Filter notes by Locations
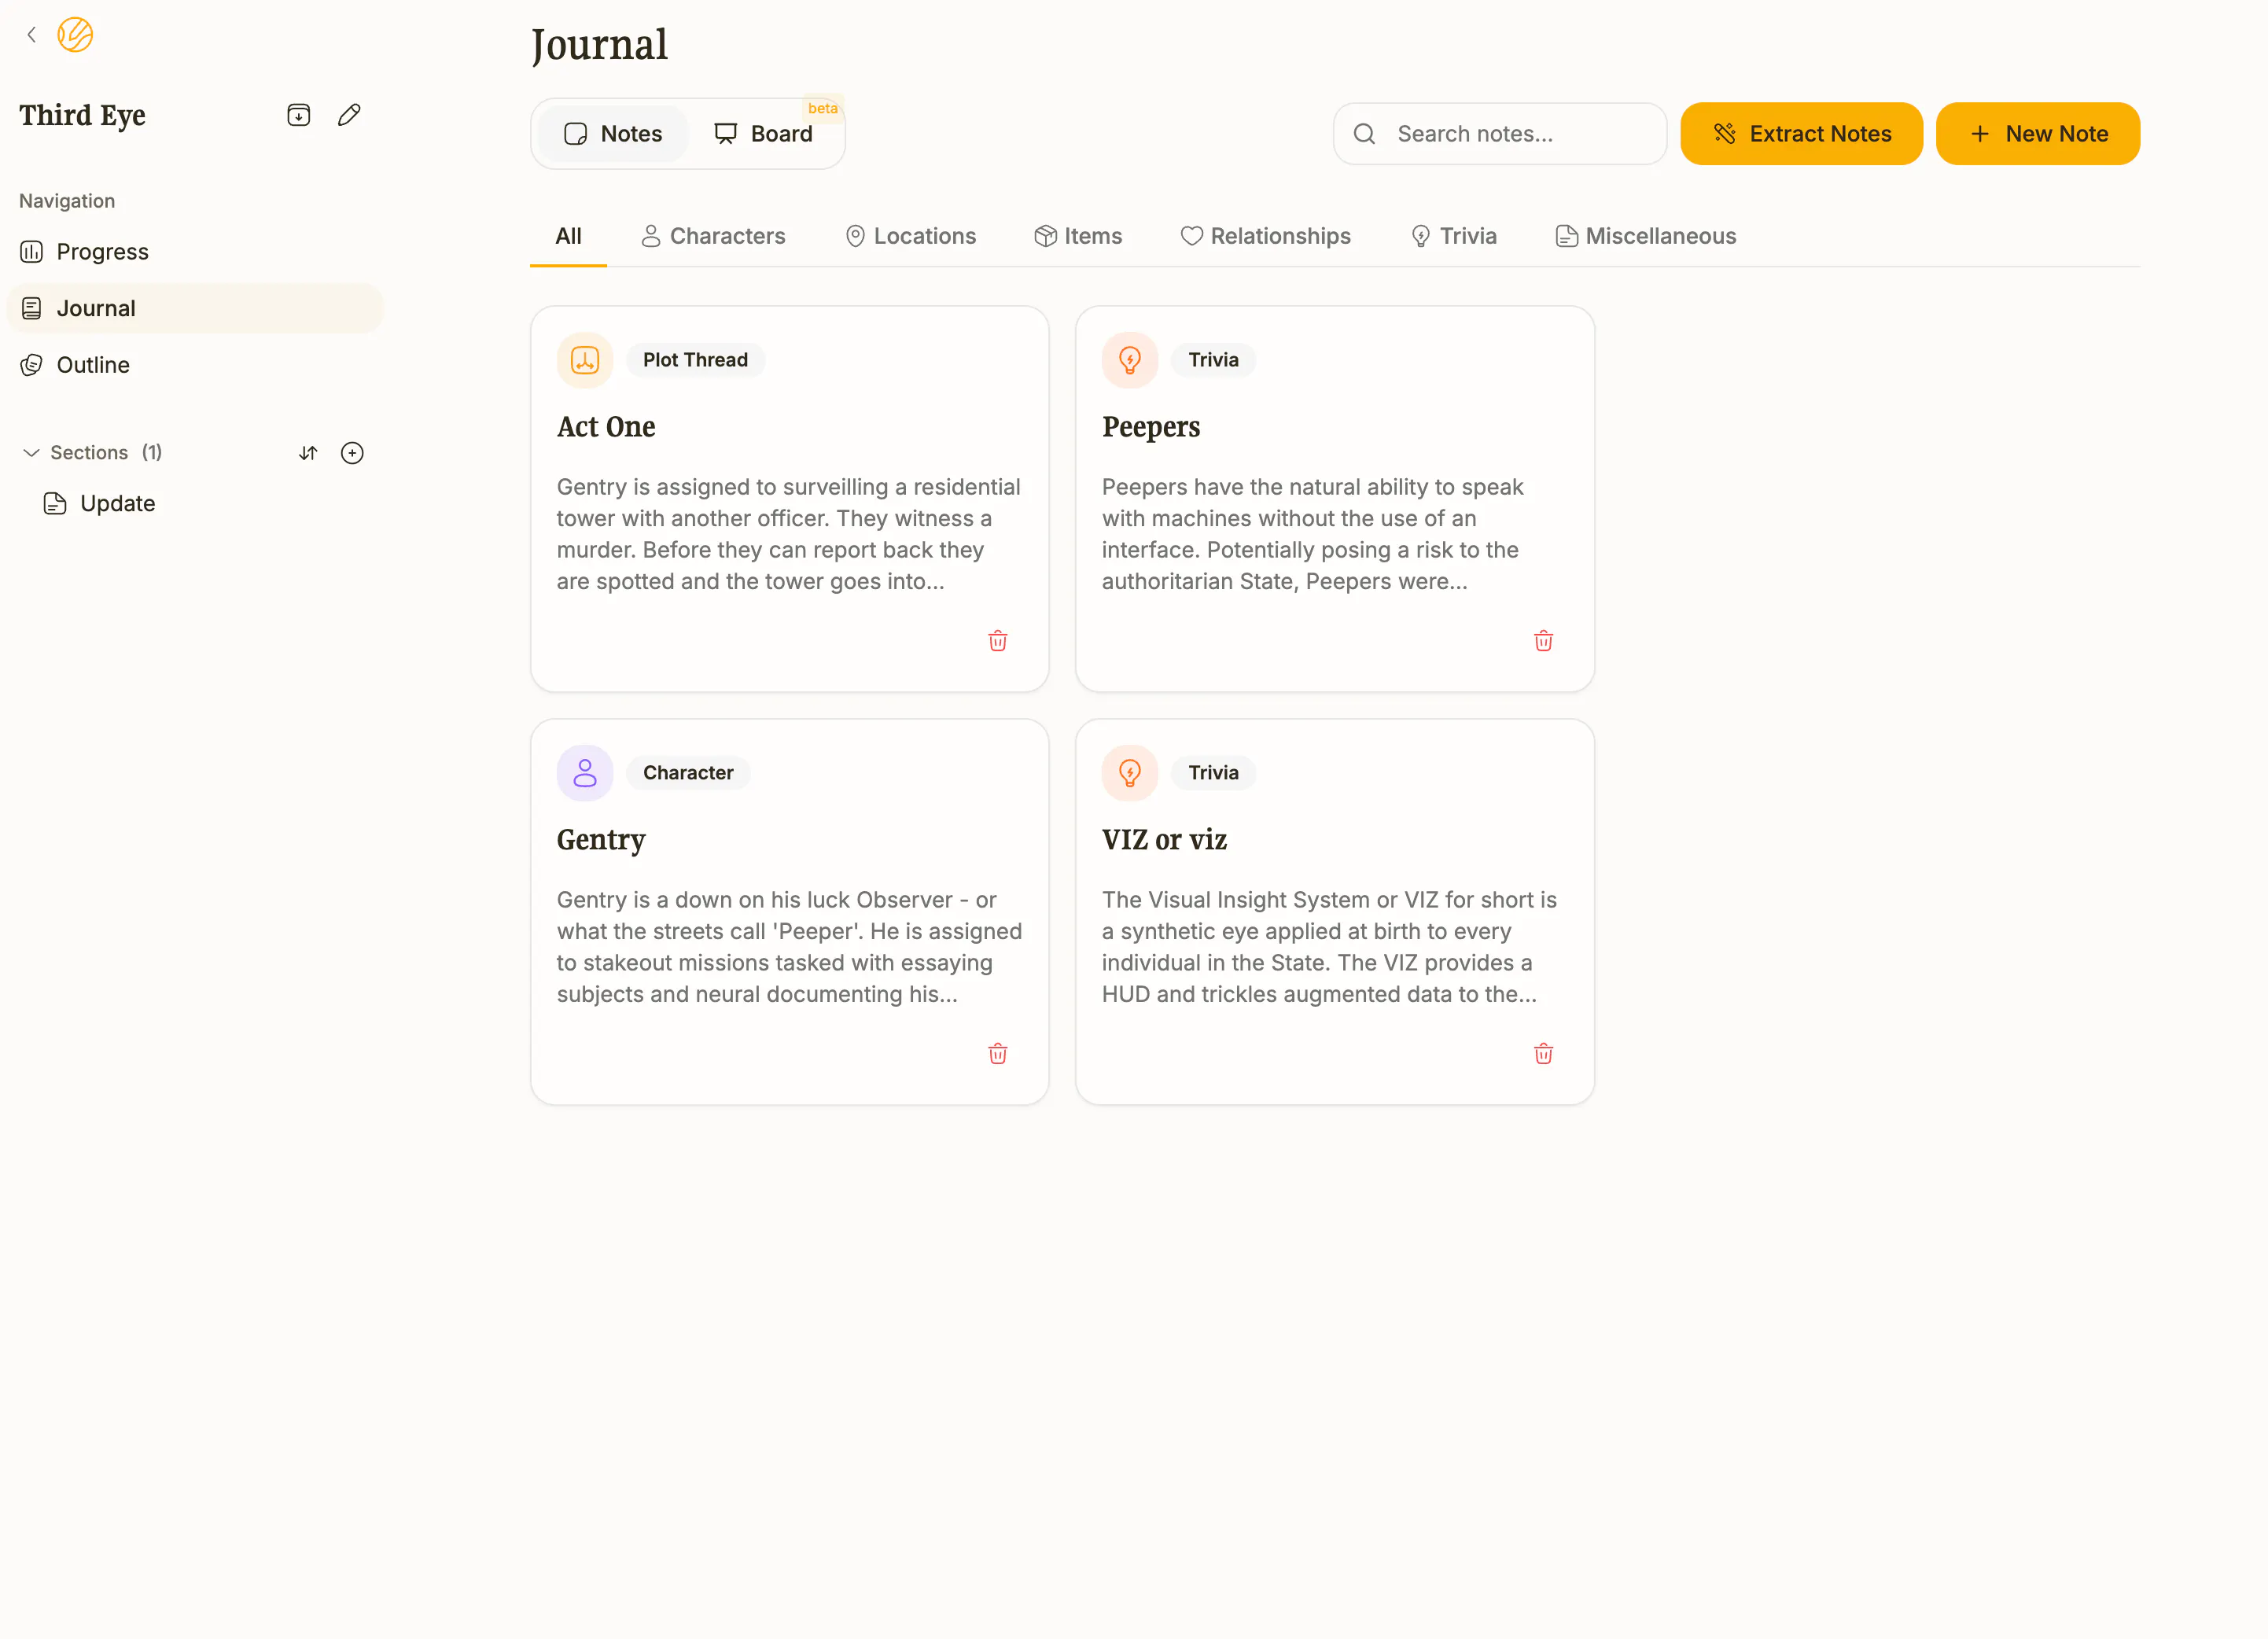This screenshot has height=1639, width=2268. point(911,236)
